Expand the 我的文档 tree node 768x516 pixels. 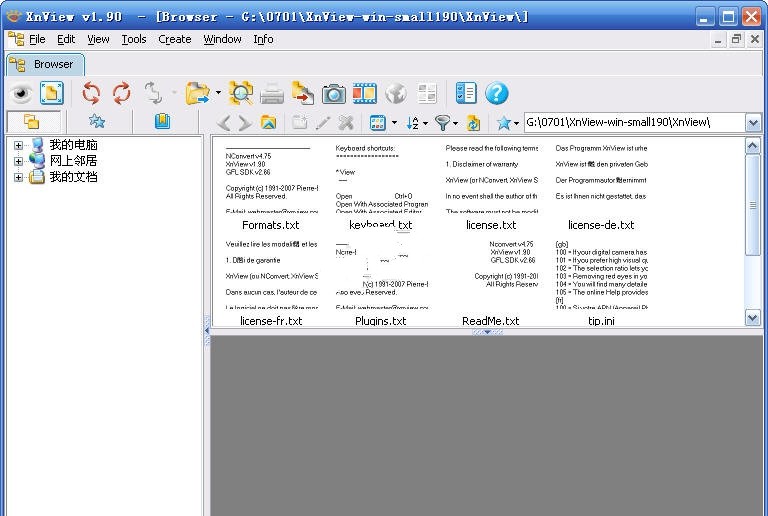coord(18,177)
